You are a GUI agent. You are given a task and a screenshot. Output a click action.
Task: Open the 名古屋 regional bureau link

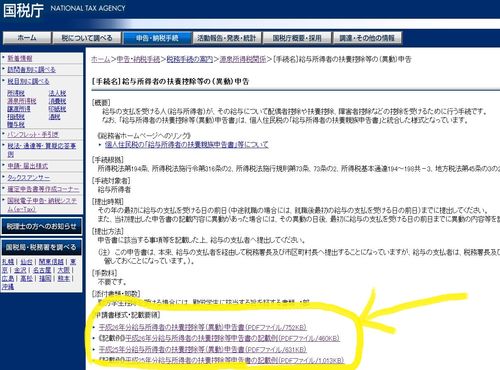click(x=42, y=270)
